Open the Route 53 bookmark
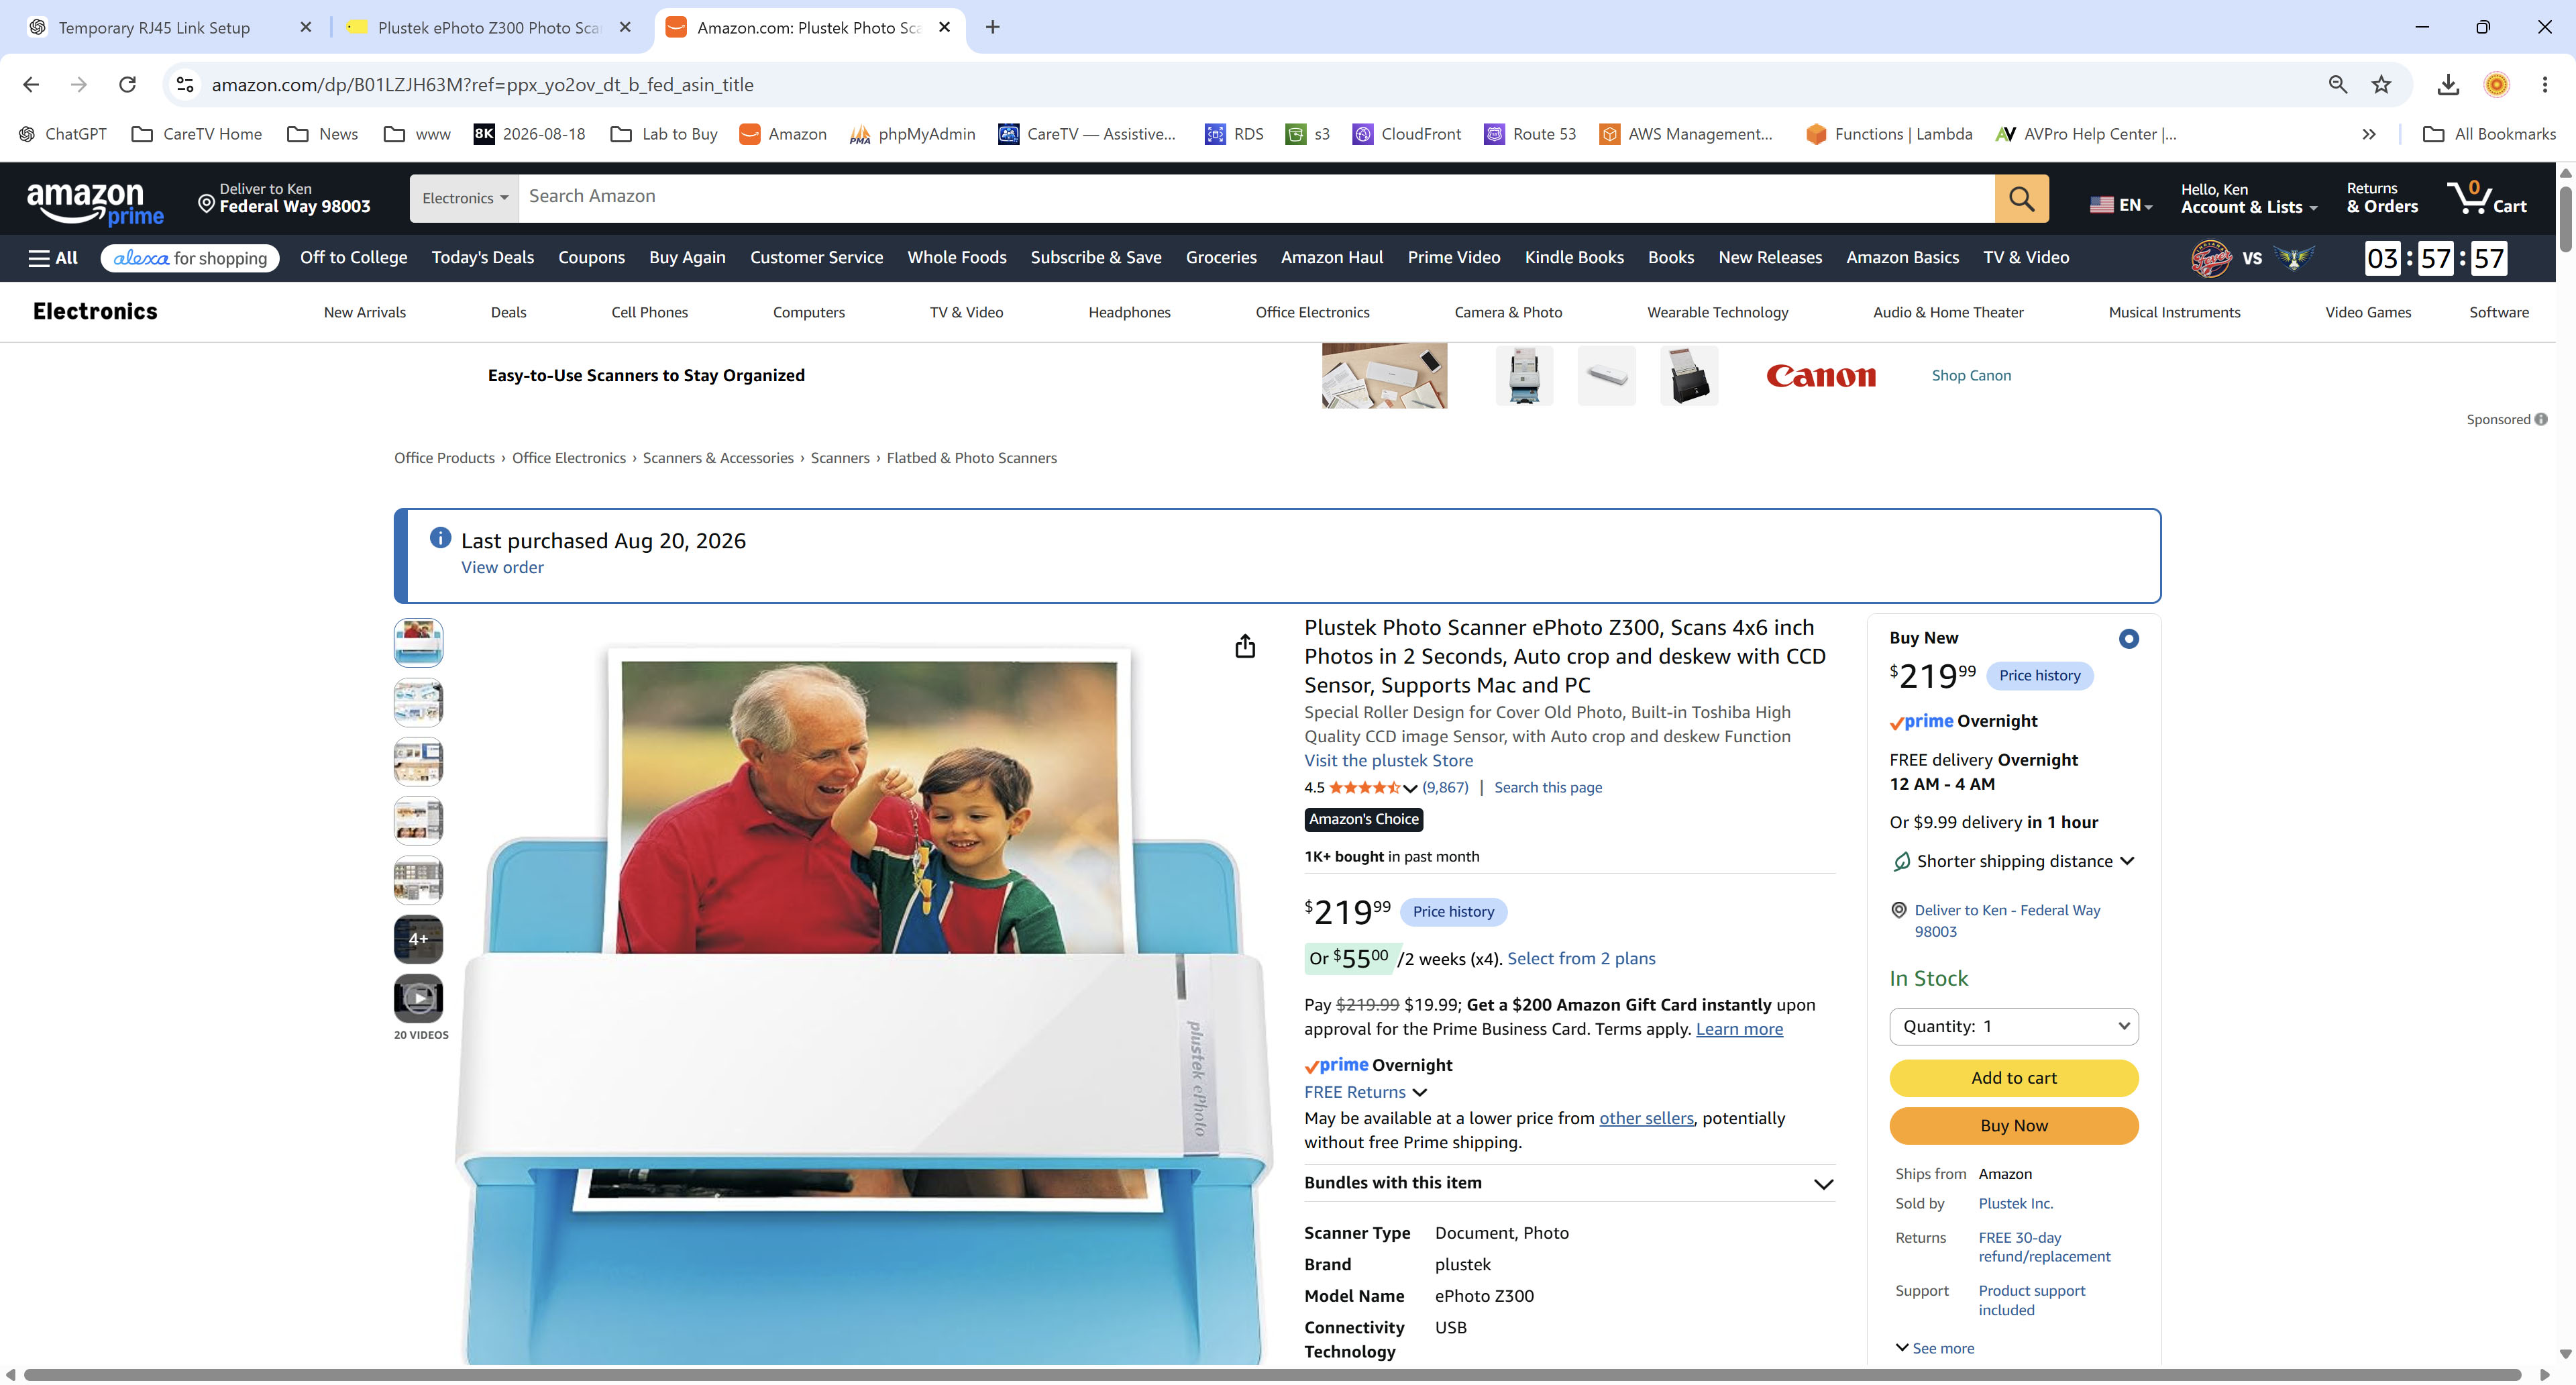This screenshot has width=2576, height=1385. coord(1530,134)
